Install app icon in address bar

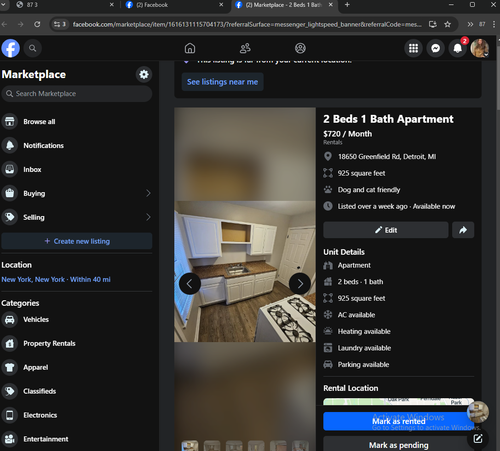click(433, 24)
